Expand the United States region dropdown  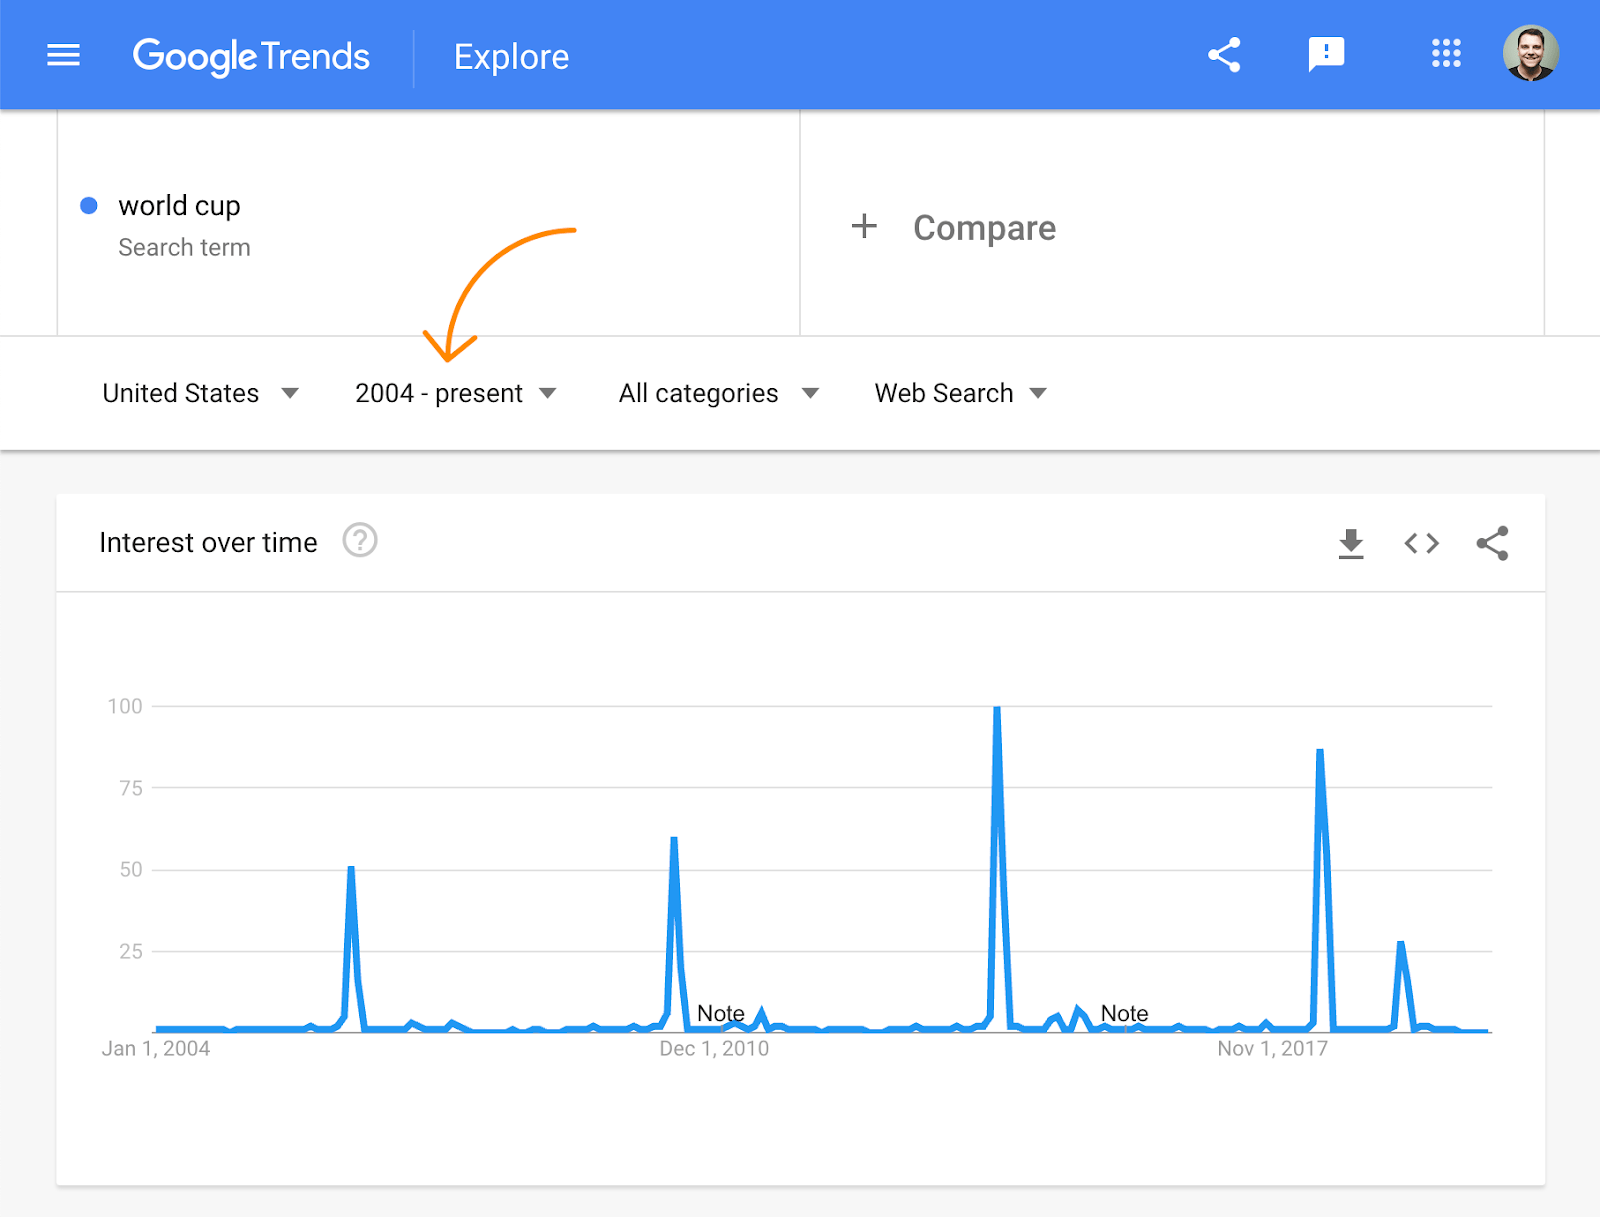click(x=200, y=393)
